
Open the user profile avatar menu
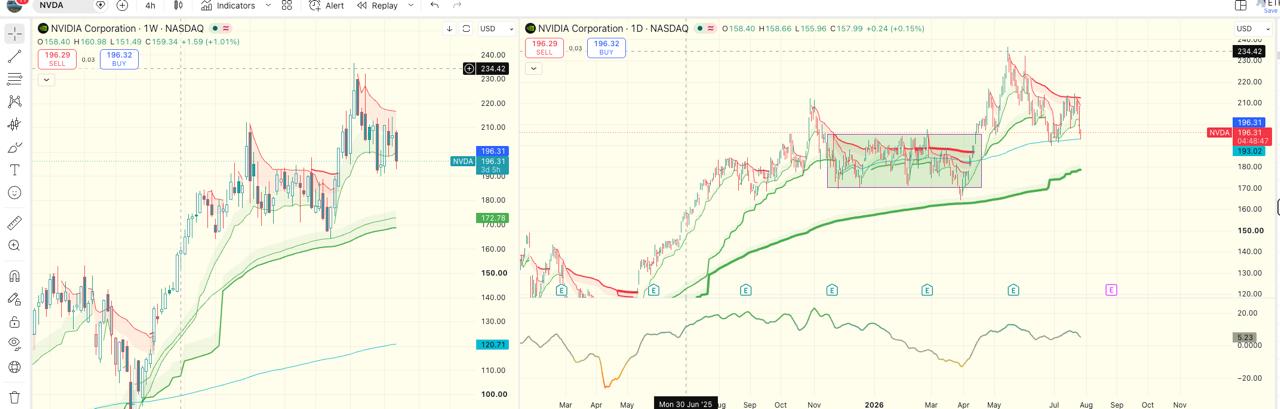point(14,5)
